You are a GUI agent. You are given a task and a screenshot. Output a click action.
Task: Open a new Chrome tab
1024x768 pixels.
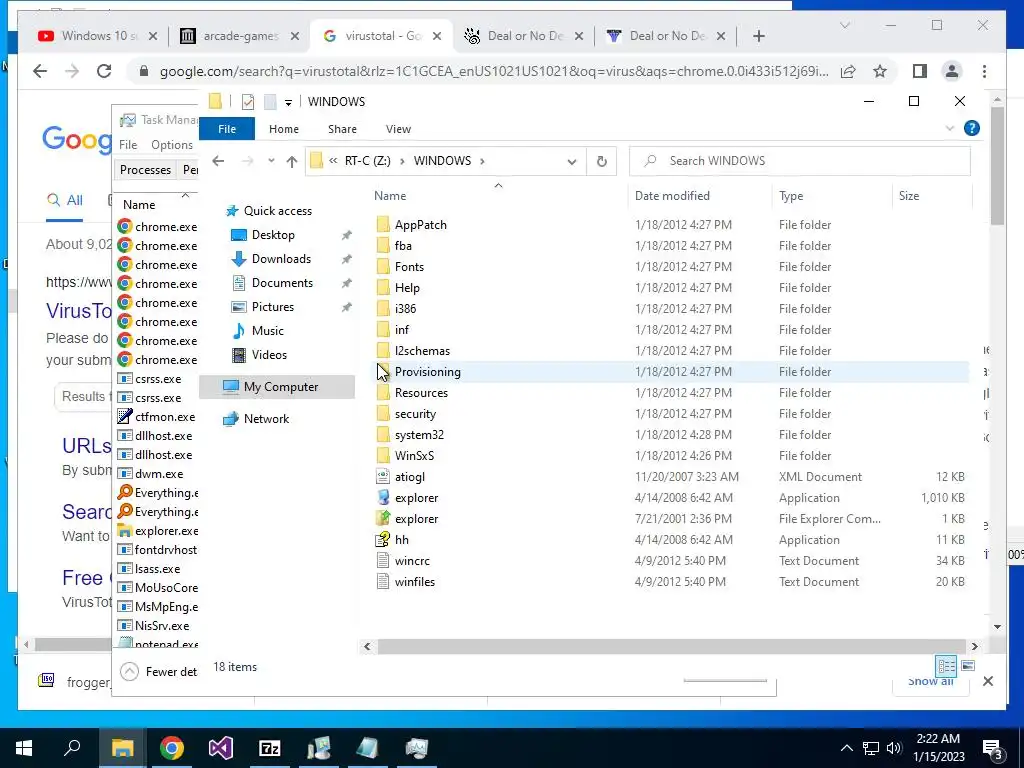click(758, 36)
